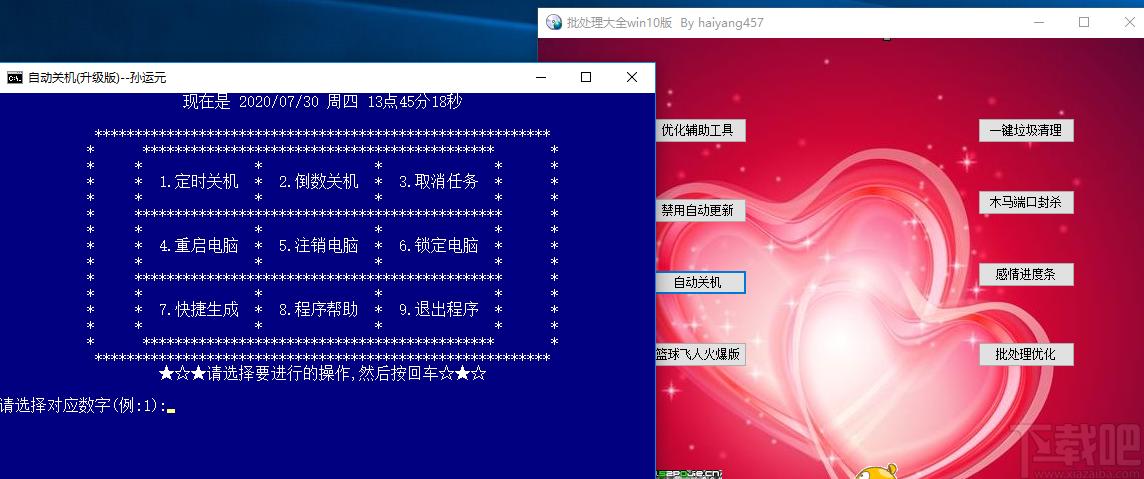The width and height of the screenshot is (1144, 479).
Task: Click the 请选择要进行的操作 instruction line
Action: (x=322, y=374)
